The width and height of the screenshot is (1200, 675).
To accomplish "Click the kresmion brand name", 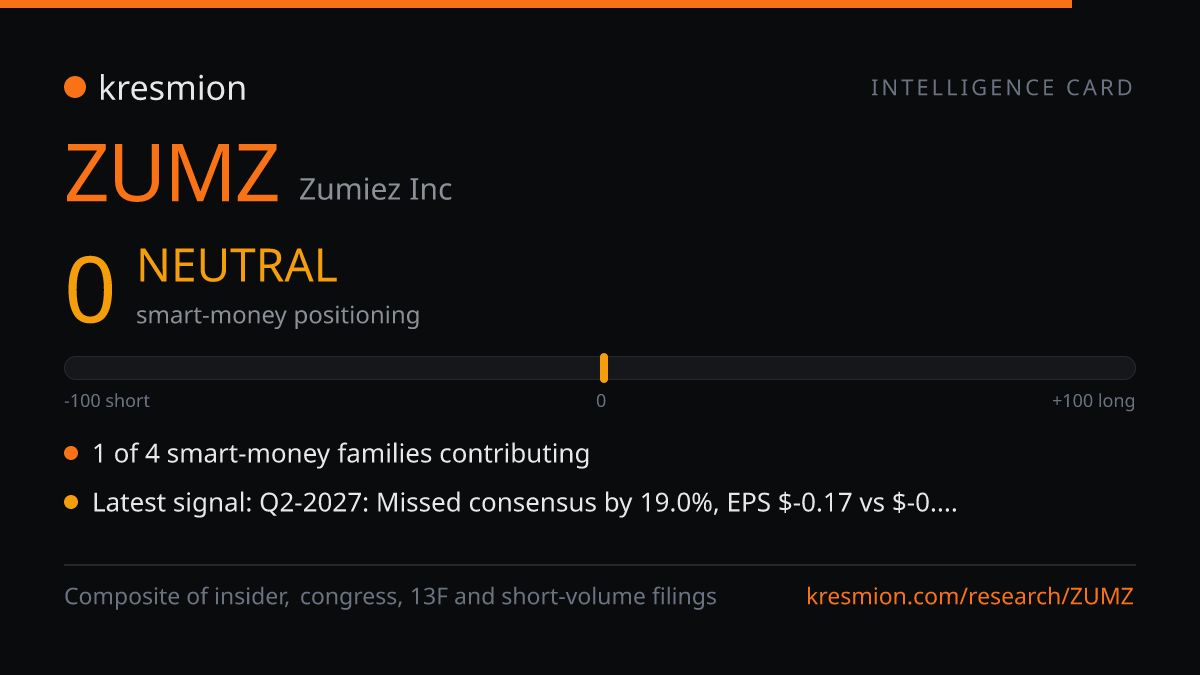I will (x=172, y=88).
